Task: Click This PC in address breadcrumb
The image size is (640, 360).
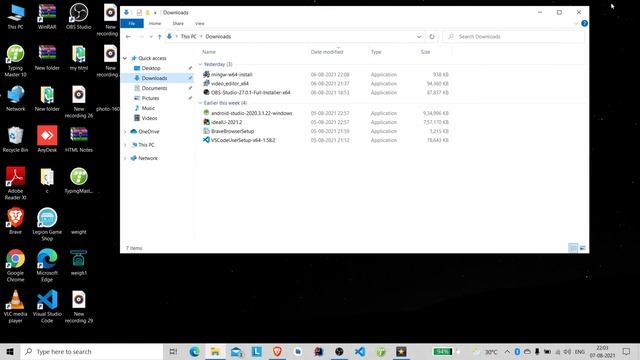Action: (x=189, y=36)
